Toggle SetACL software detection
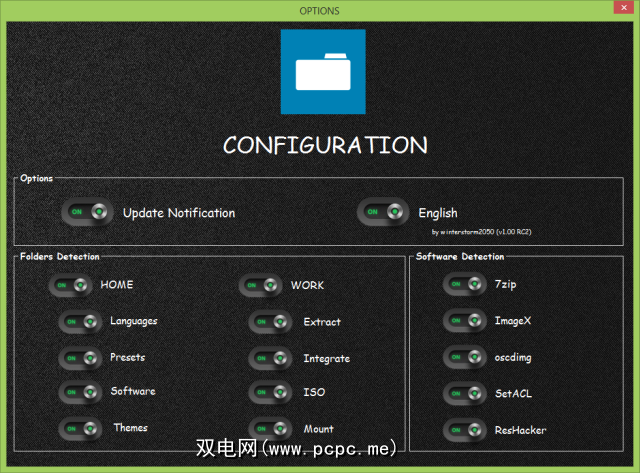The image size is (640, 473). pyautogui.click(x=465, y=393)
